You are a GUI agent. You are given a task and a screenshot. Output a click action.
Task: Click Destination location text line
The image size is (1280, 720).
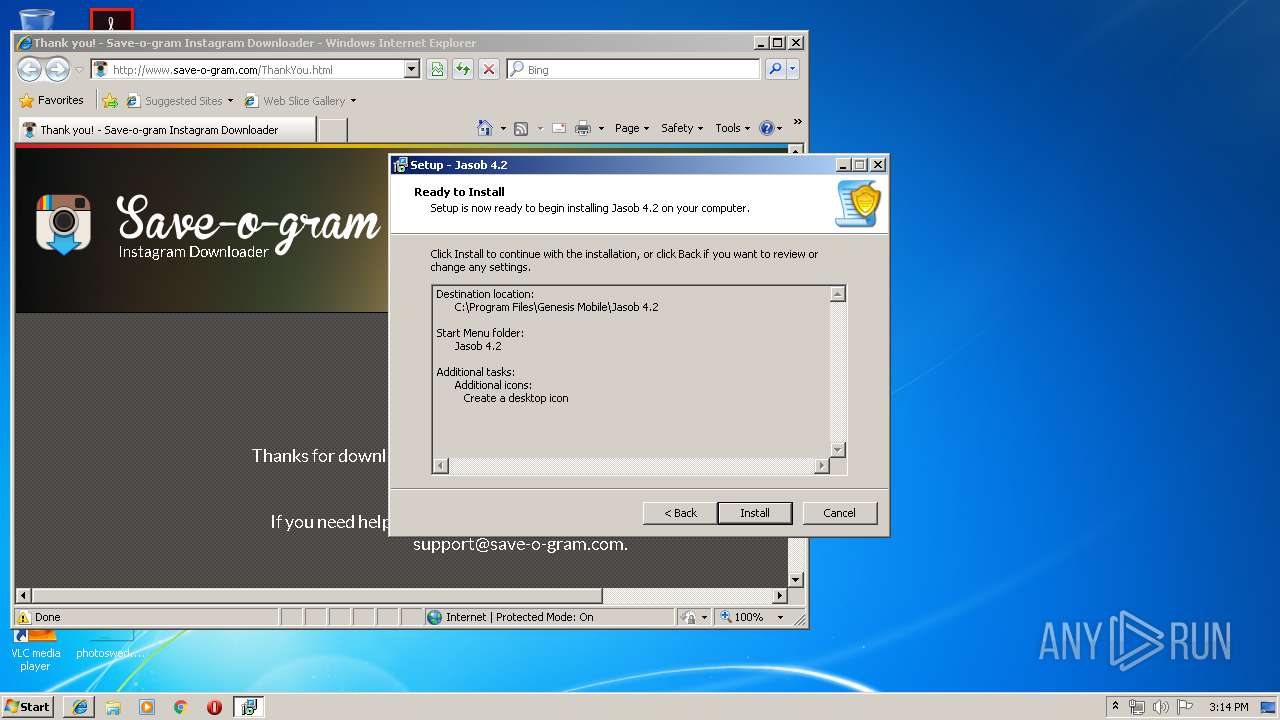(x=485, y=294)
